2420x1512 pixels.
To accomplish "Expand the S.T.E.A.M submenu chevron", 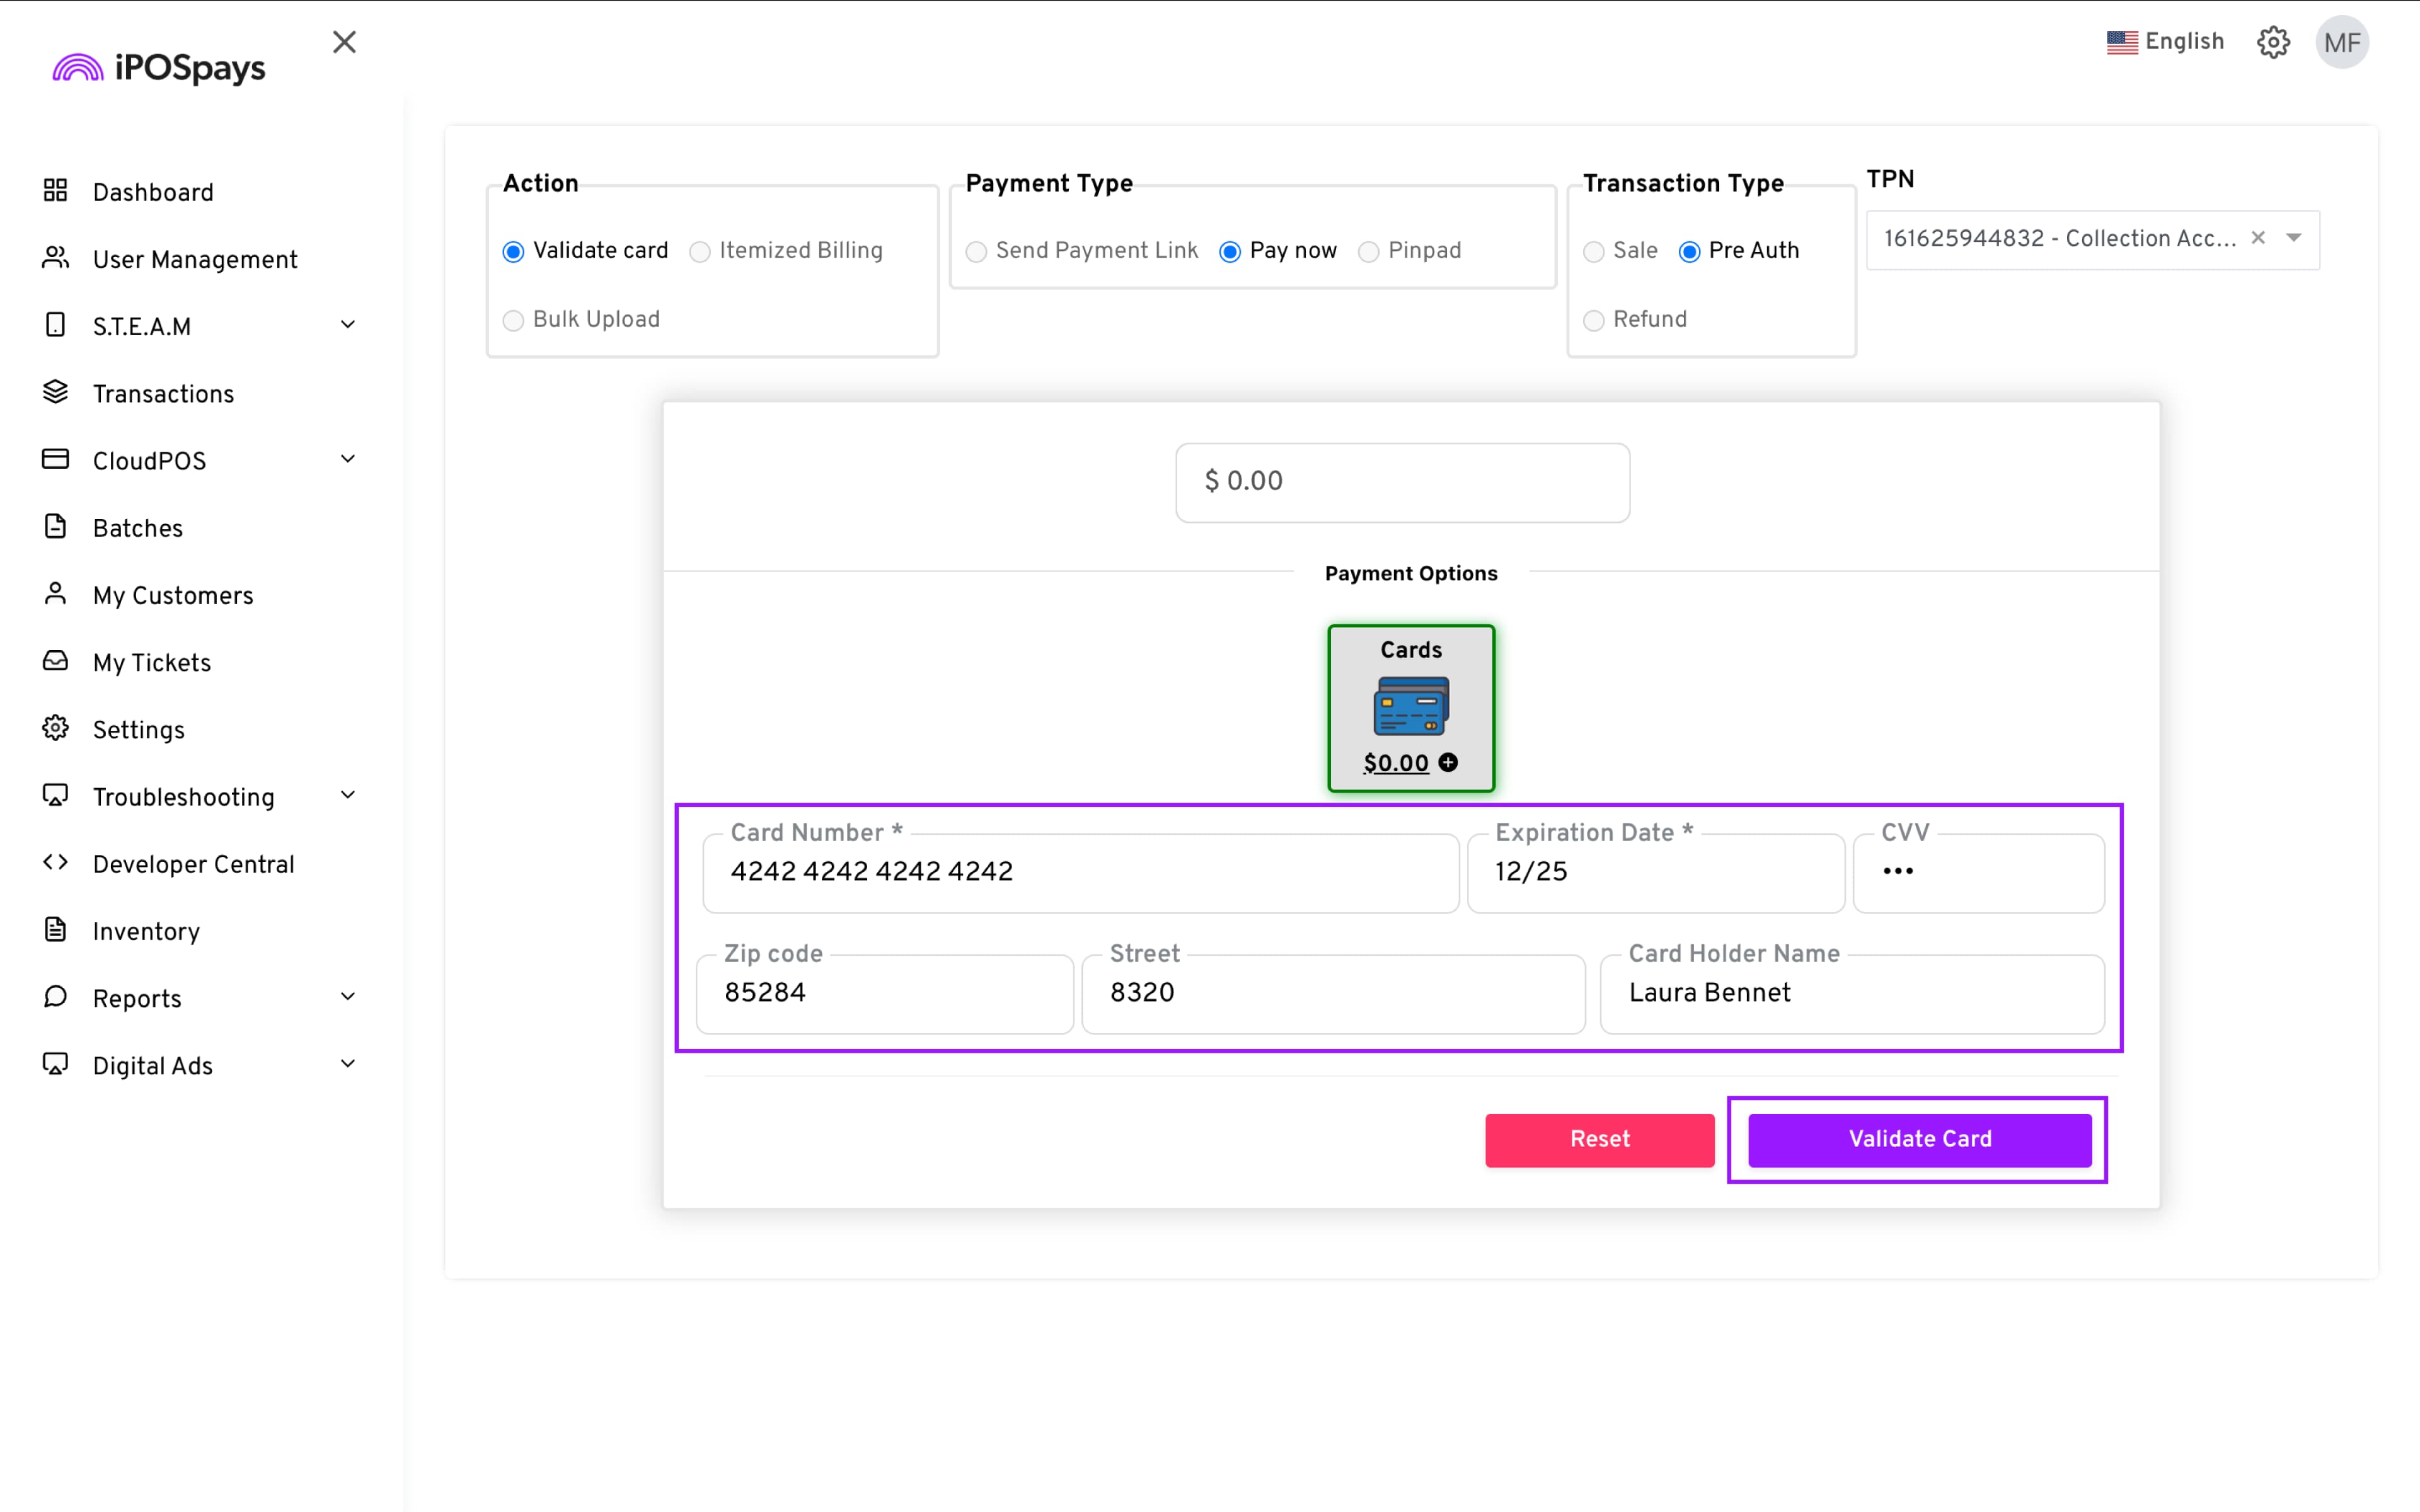I will point(348,325).
